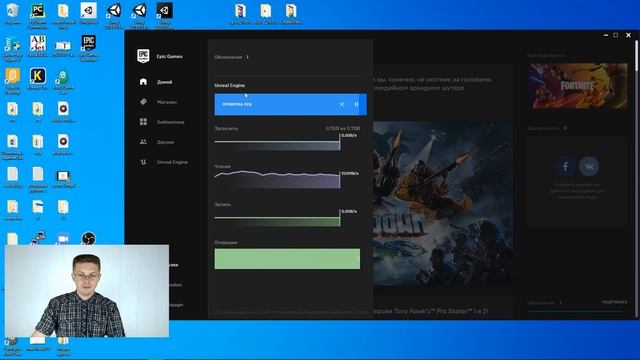
Task: Click the Epic Games shield logo
Action: pos(143,56)
